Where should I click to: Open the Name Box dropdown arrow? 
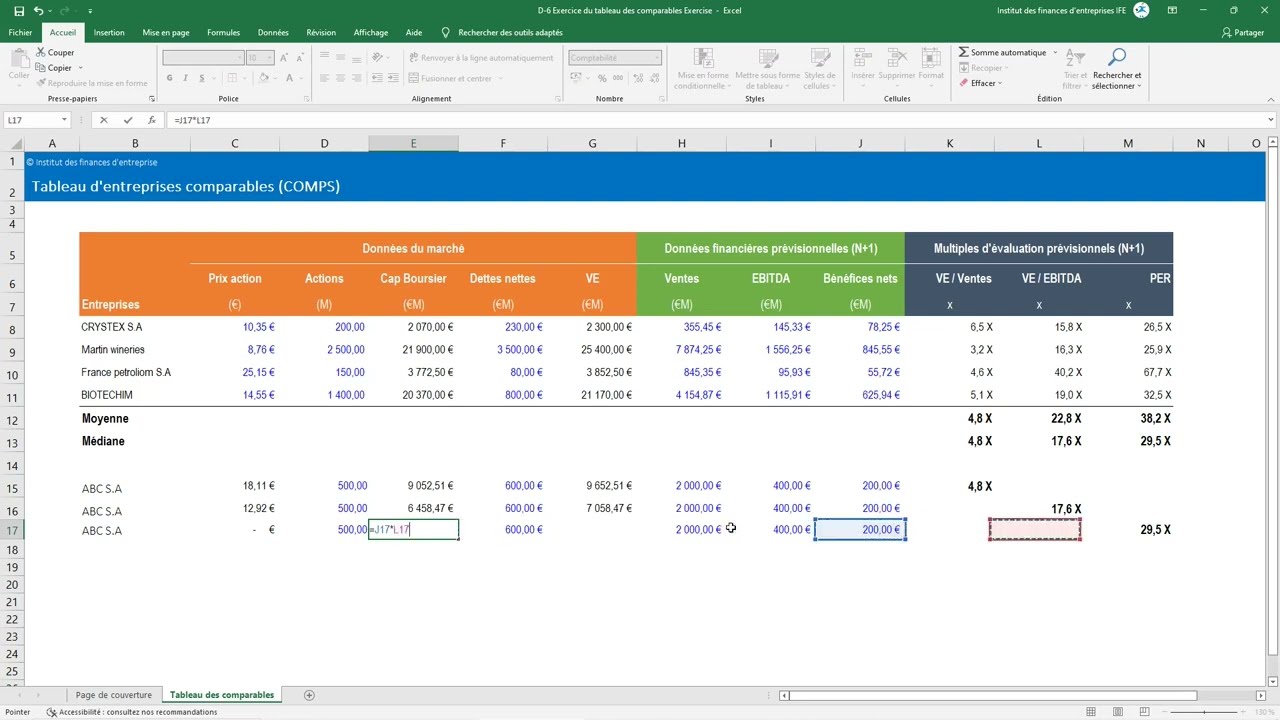[64, 120]
